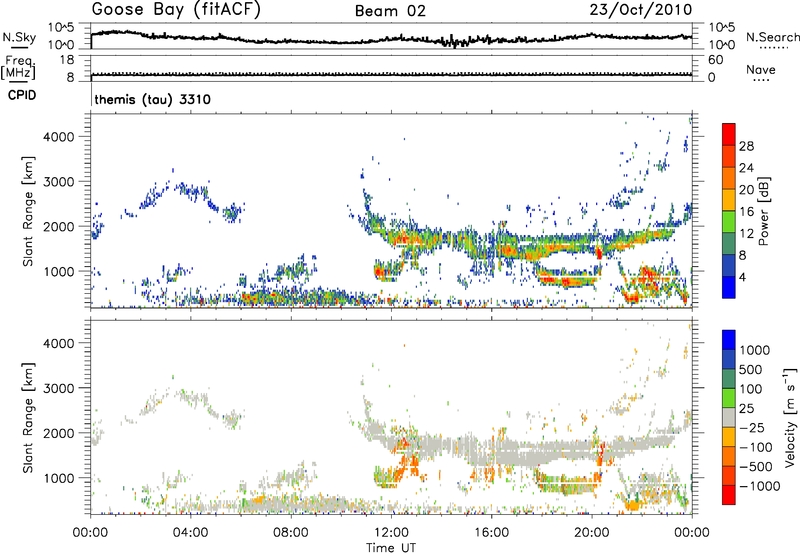This screenshot has width=800, height=554.
Task: Click the red bottom segment of velocity colorbar
Action: [729, 495]
